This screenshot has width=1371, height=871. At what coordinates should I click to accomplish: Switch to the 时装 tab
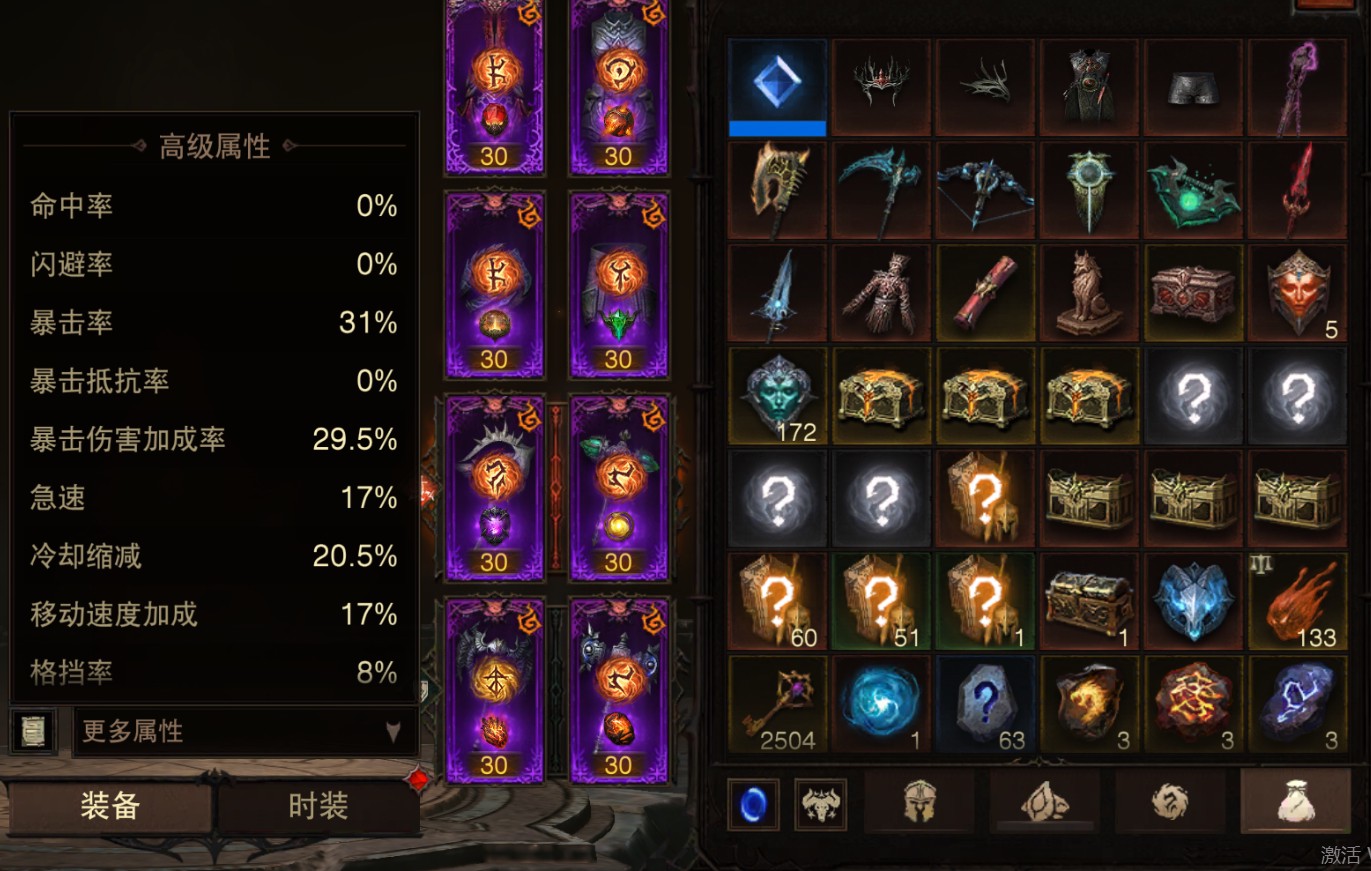point(318,806)
